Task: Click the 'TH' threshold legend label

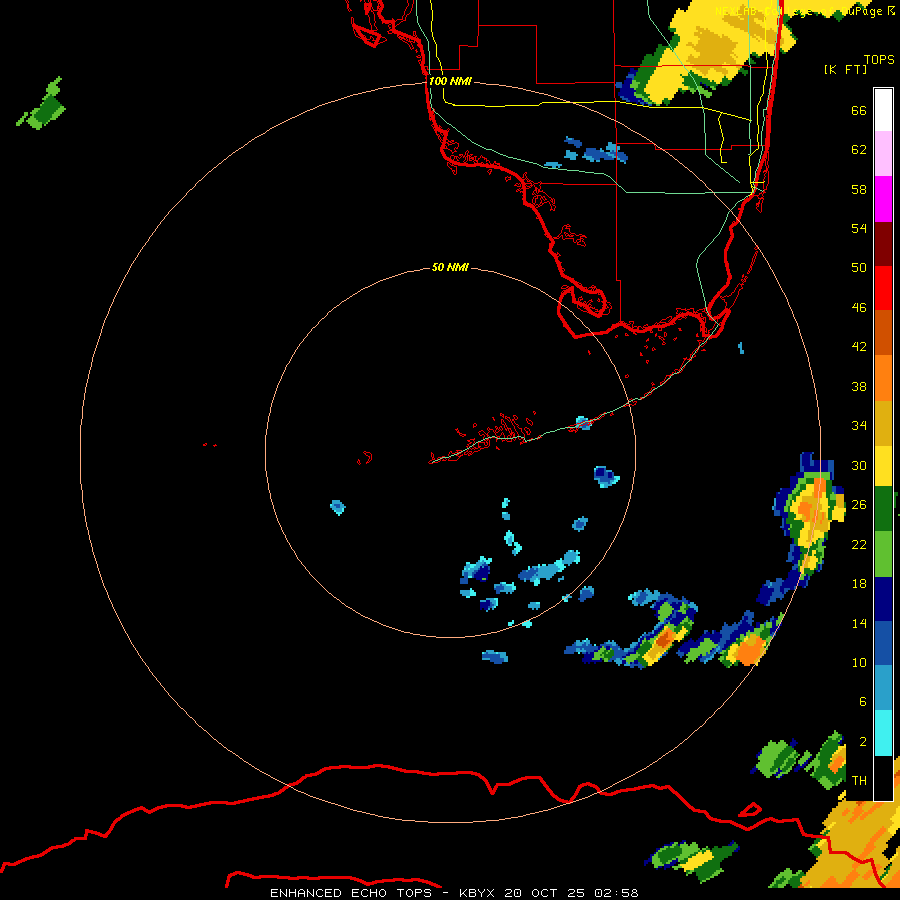Action: [859, 781]
